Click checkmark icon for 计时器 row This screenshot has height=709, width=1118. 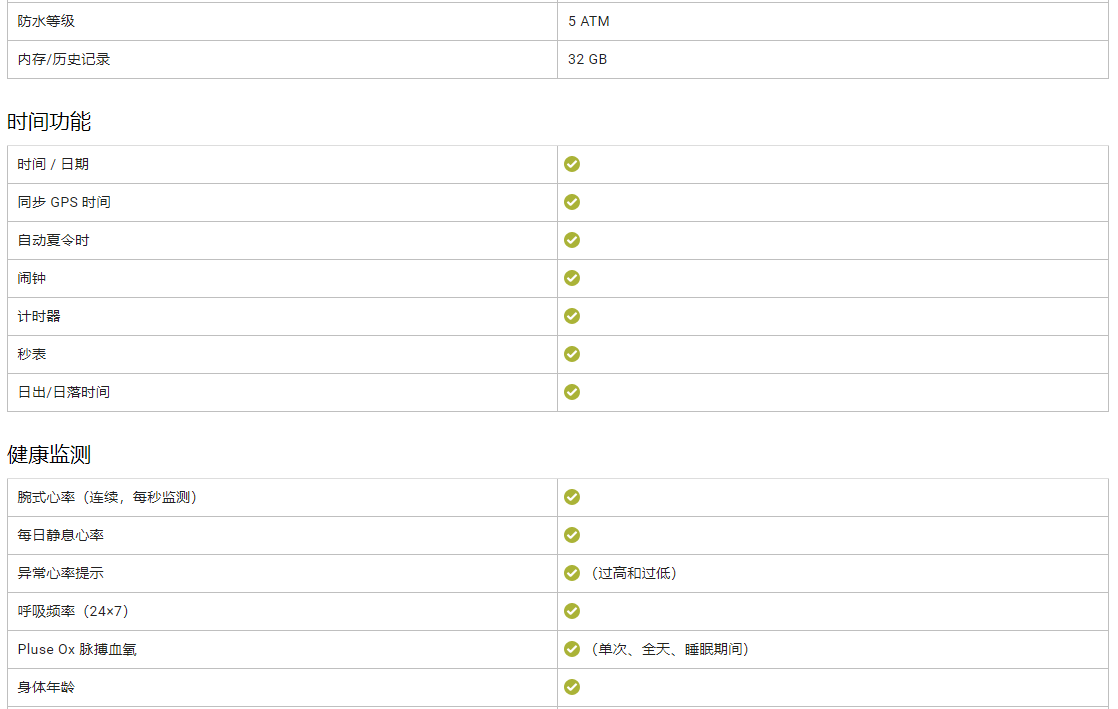(x=572, y=316)
